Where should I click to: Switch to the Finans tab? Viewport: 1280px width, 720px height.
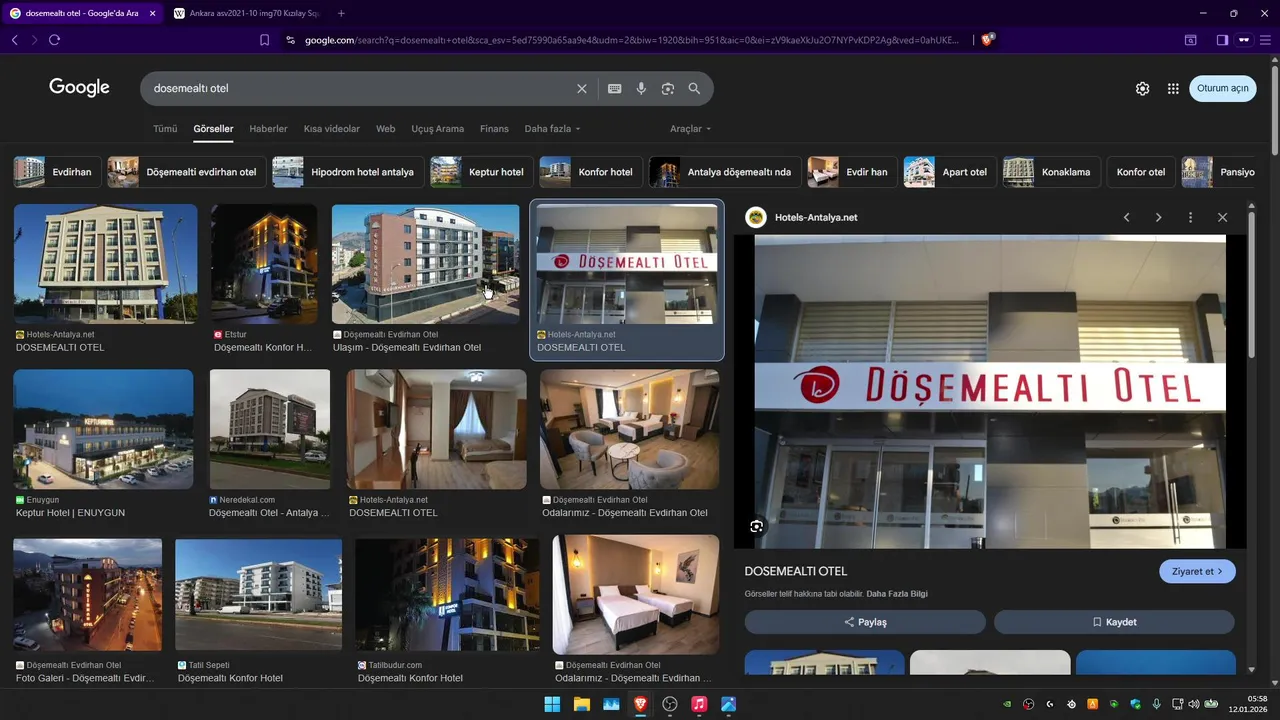pos(494,129)
